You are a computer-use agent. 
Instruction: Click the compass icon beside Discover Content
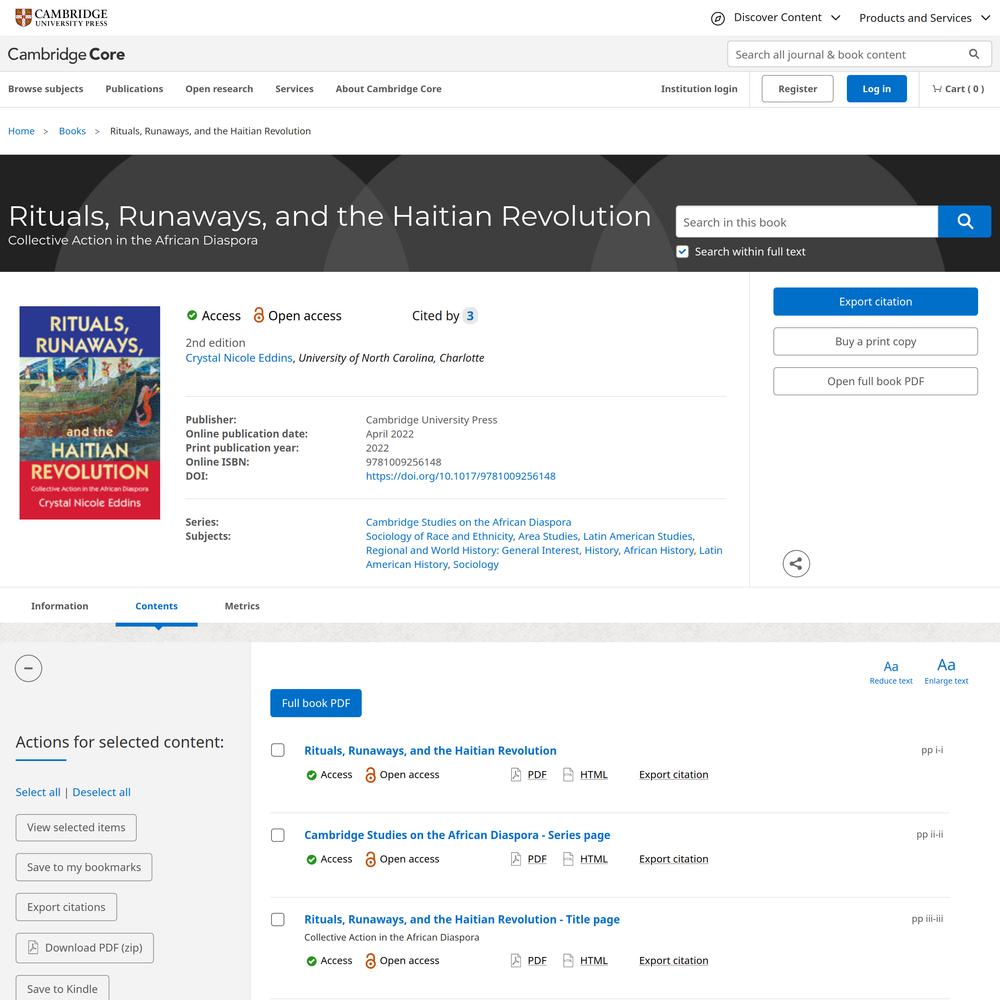coord(717,18)
